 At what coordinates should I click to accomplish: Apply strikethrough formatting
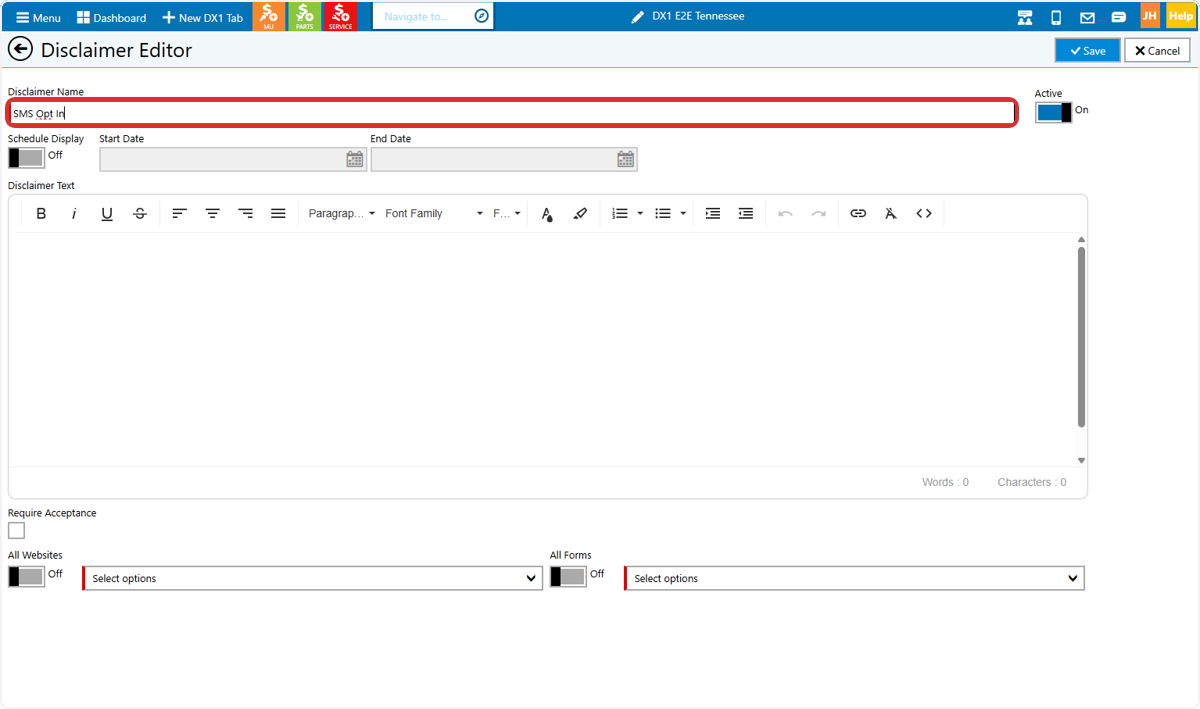point(140,213)
